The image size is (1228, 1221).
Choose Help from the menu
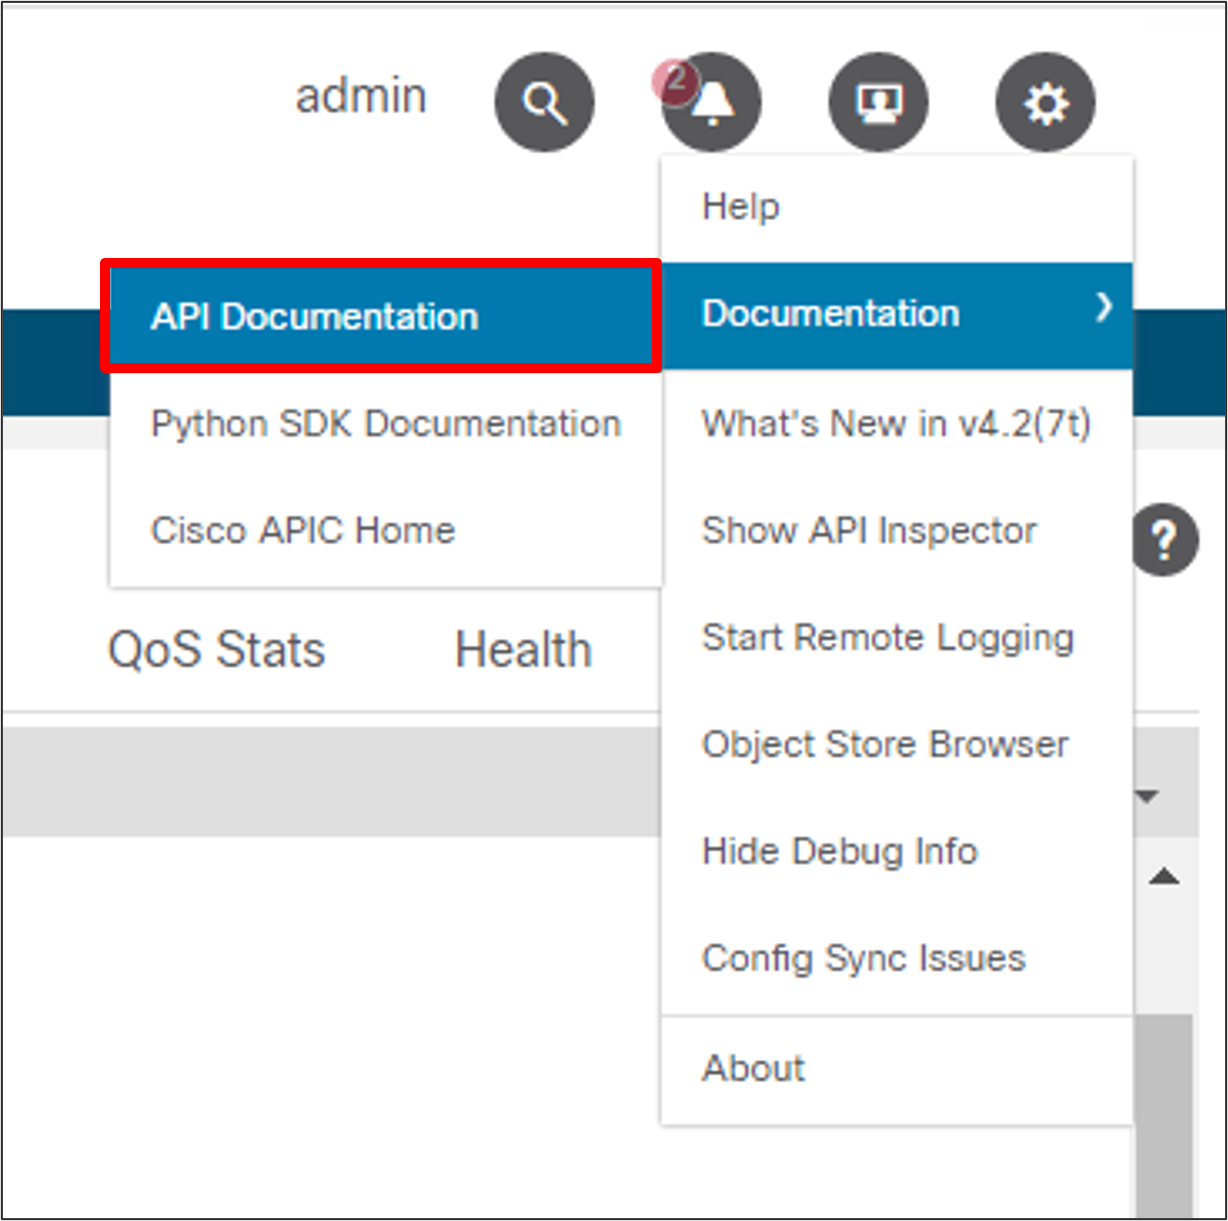(740, 207)
